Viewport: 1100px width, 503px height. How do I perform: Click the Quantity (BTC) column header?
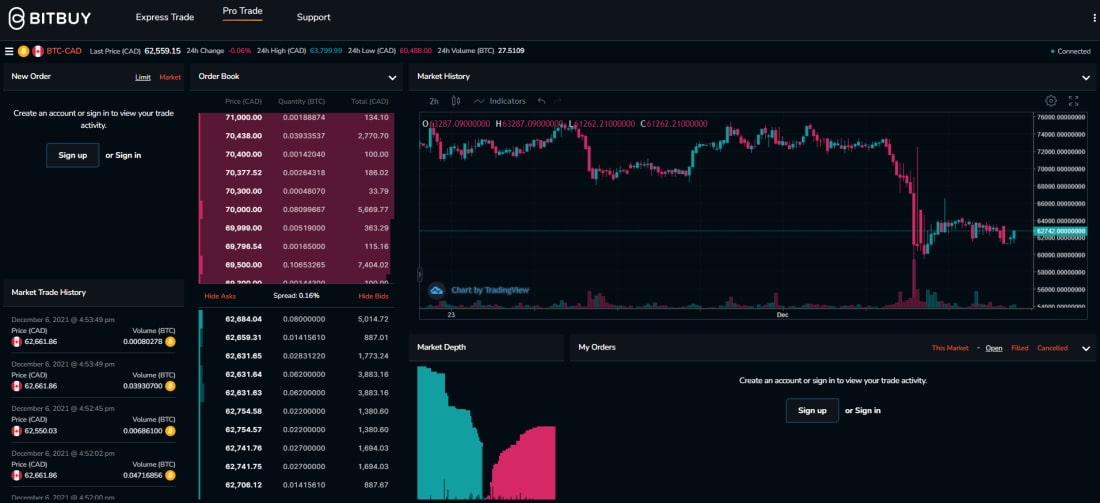(x=302, y=102)
